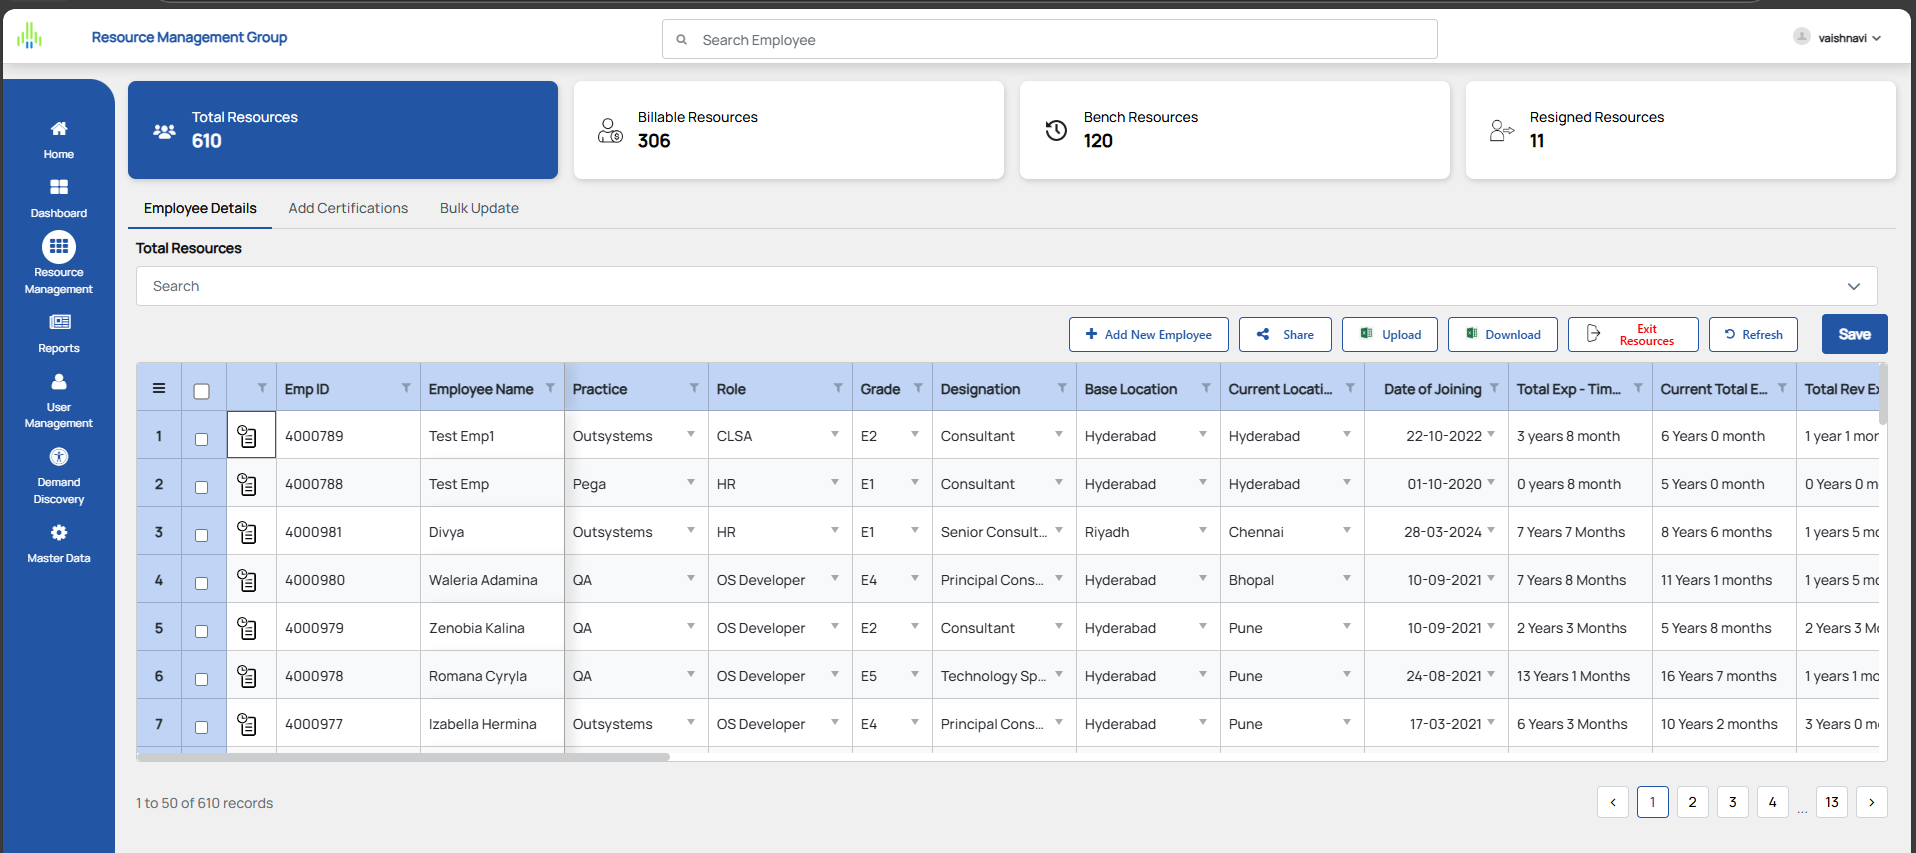1916x853 pixels.
Task: Expand the Total Resources search dropdown
Action: click(1853, 286)
